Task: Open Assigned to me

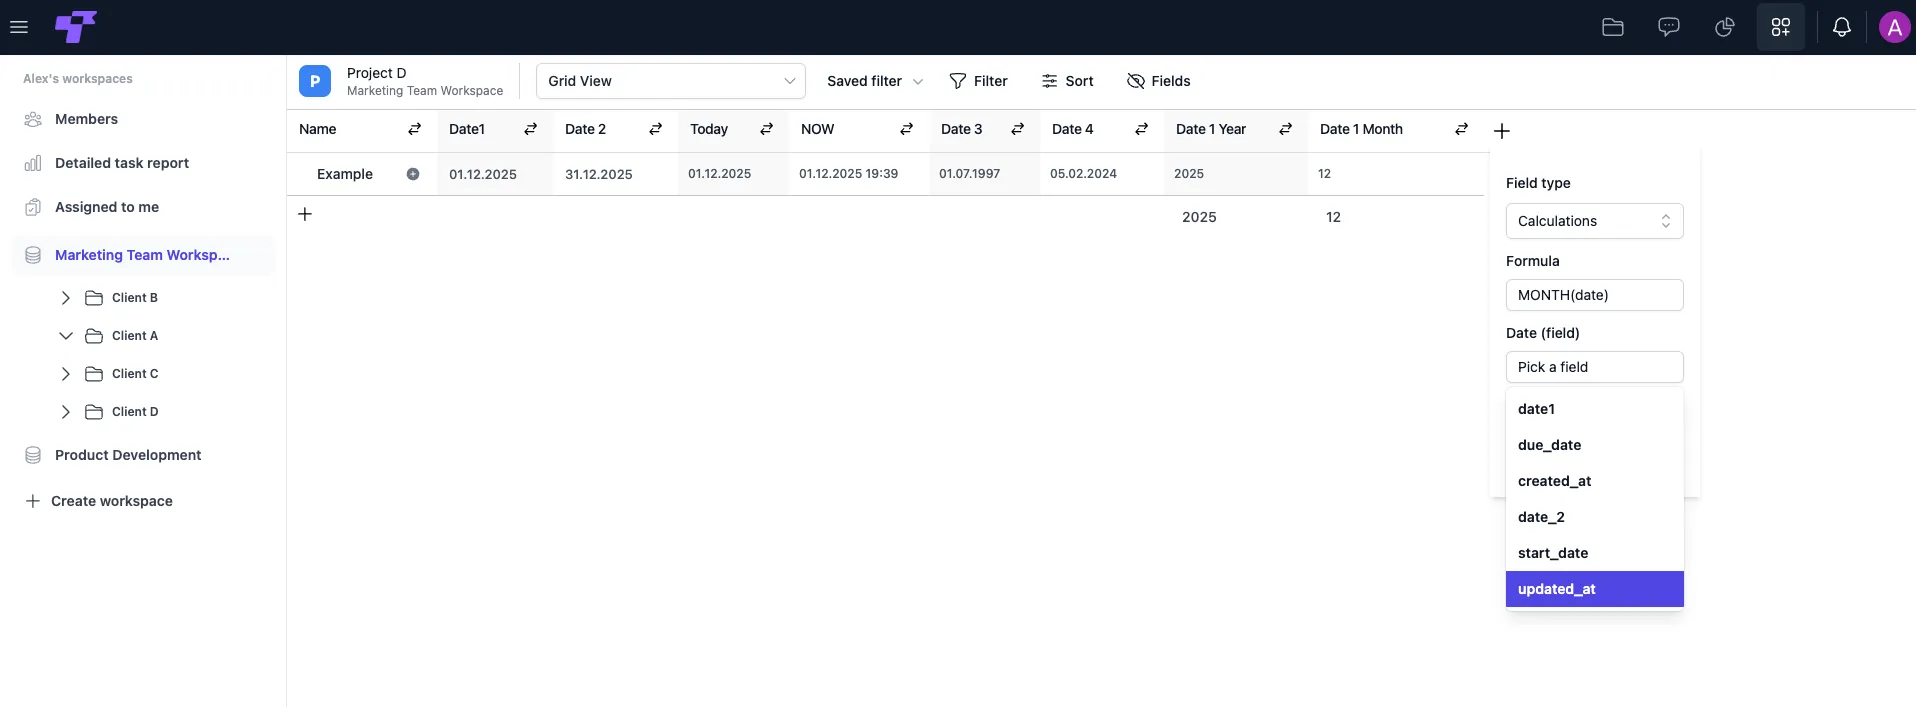Action: pos(107,207)
